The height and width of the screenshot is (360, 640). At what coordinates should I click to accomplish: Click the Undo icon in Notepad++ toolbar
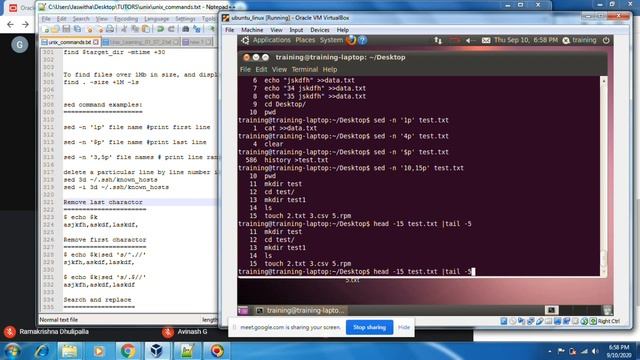[160, 29]
